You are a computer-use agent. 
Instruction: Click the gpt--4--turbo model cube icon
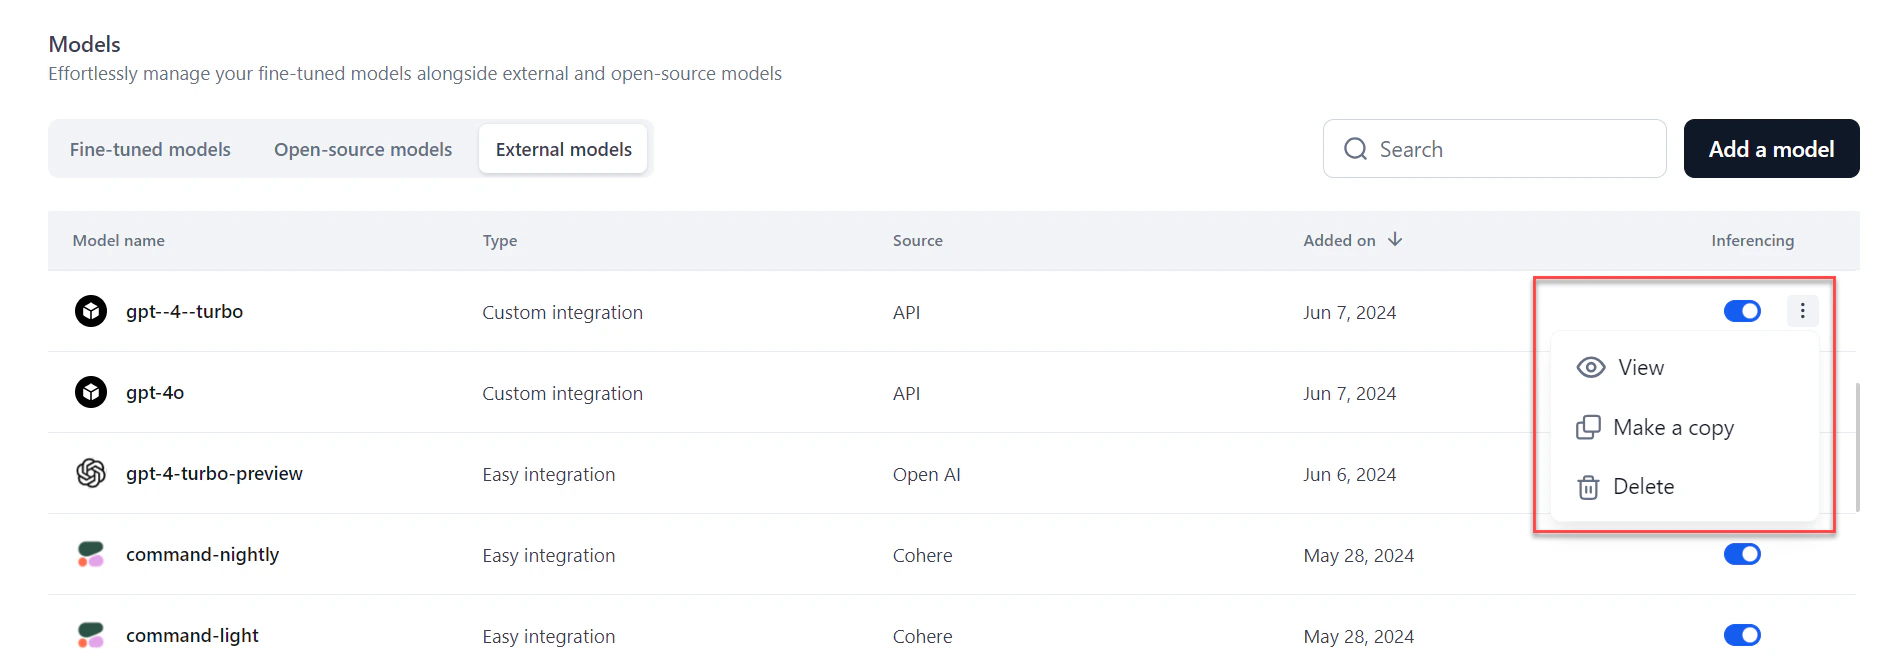[90, 311]
